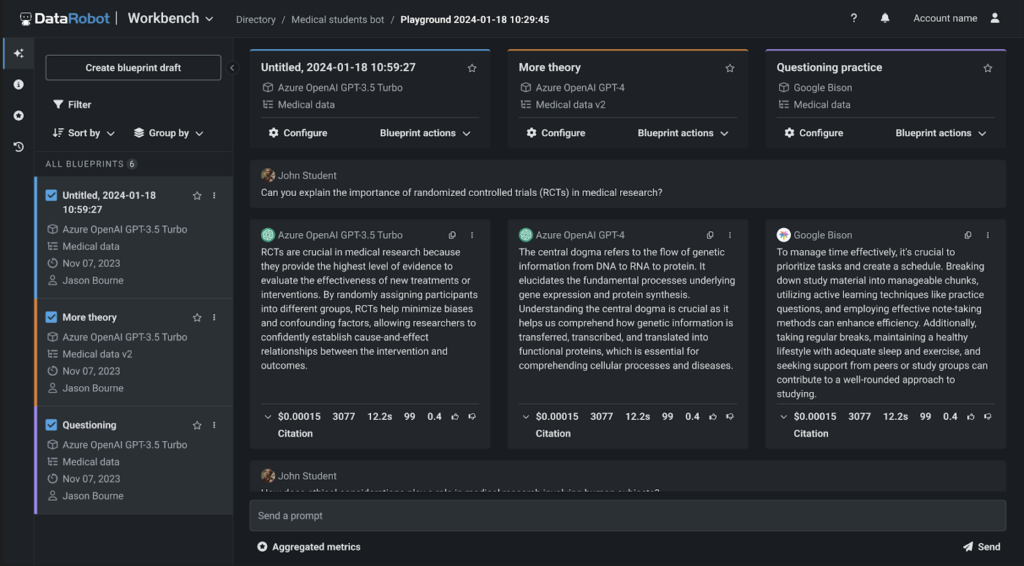This screenshot has height=566, width=1024.
Task: Open kebab menu on GPT-3.5 Turbo response
Action: tap(472, 235)
